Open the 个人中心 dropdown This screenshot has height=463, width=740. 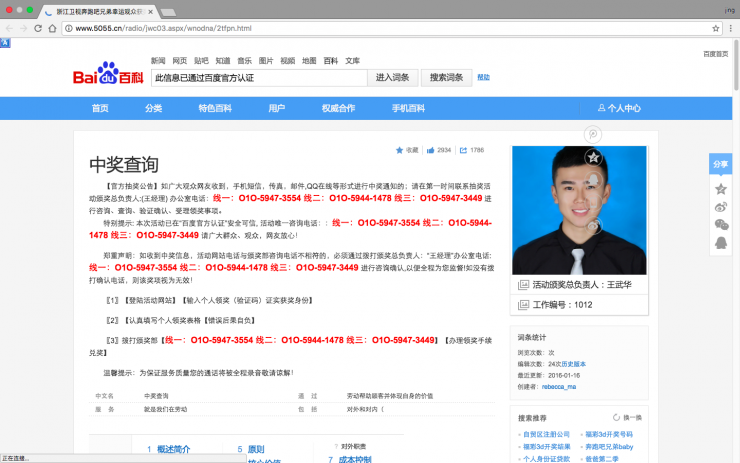[x=618, y=108]
